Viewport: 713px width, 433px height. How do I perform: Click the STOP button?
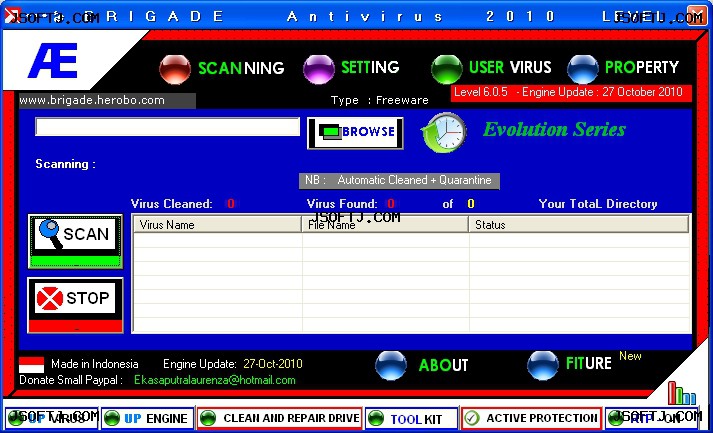coord(75,305)
